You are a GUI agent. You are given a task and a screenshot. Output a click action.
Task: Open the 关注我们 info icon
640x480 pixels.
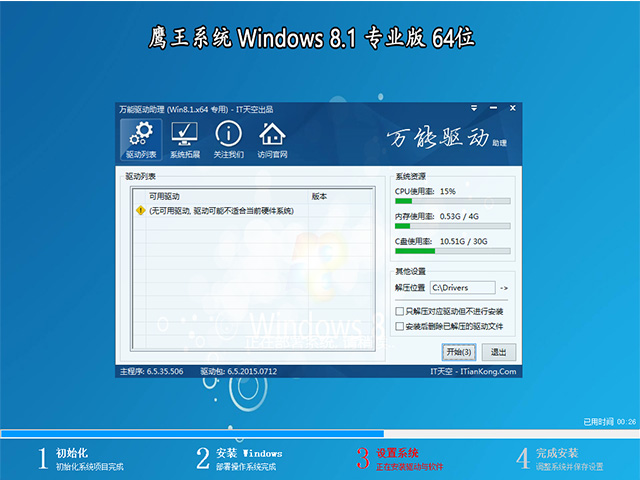pyautogui.click(x=229, y=140)
